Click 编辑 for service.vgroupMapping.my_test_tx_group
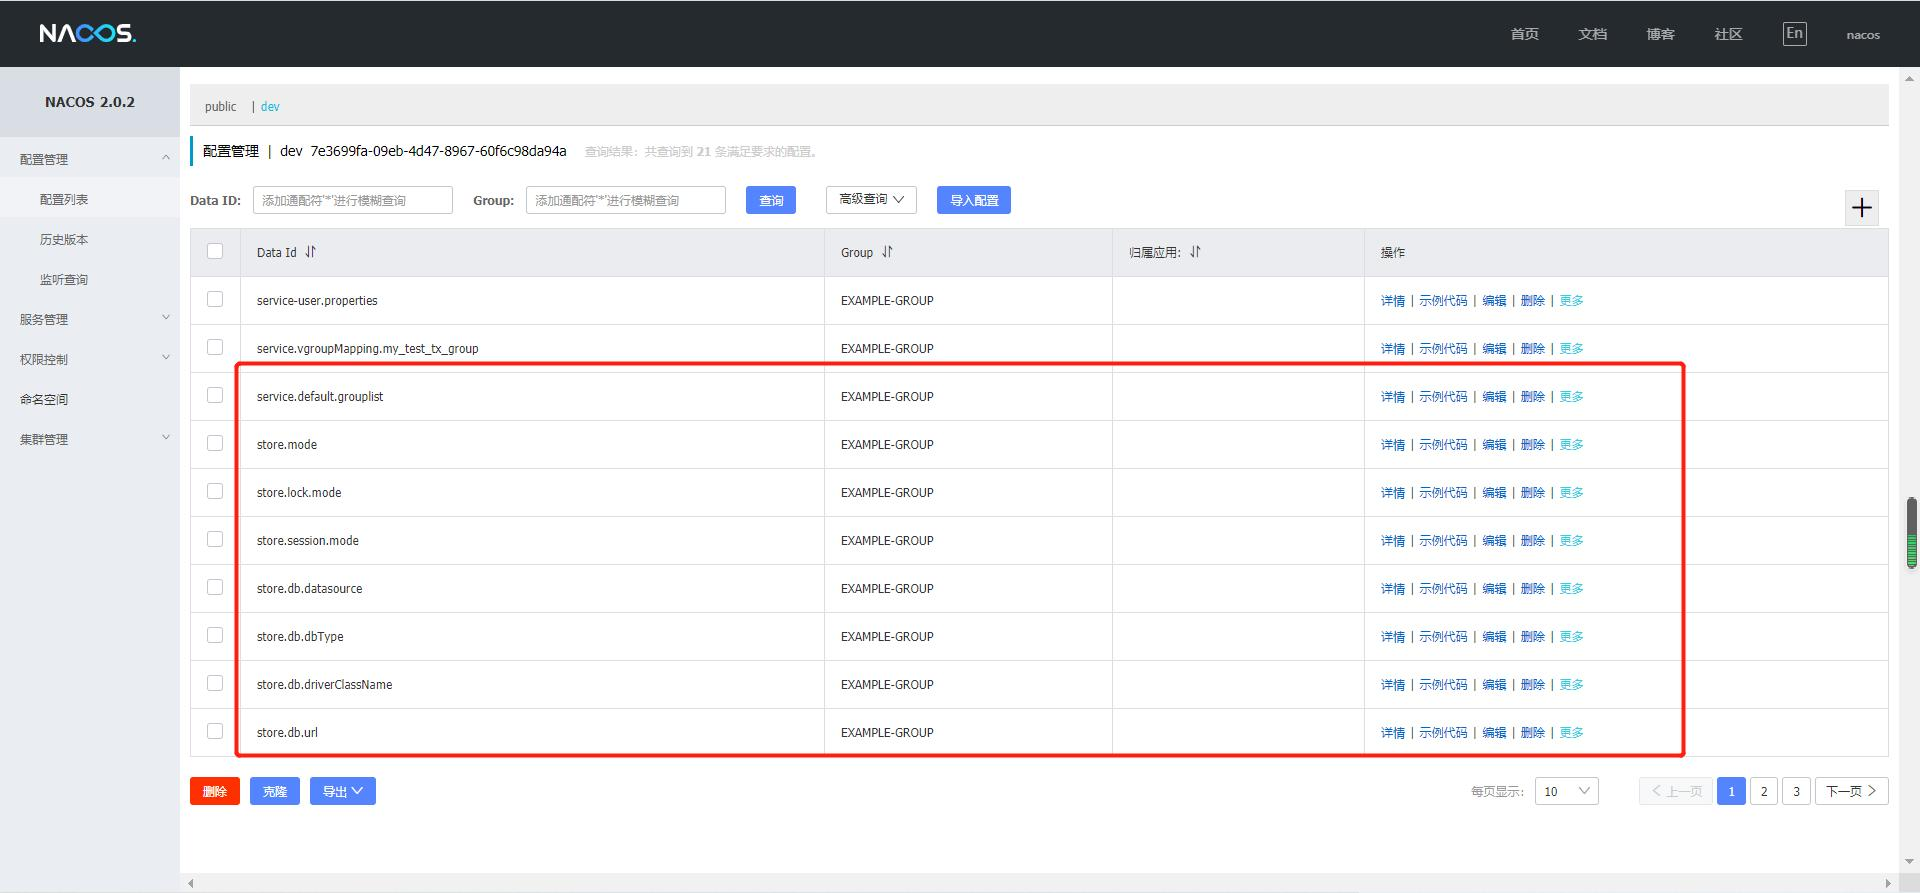The height and width of the screenshot is (893, 1920). point(1494,349)
